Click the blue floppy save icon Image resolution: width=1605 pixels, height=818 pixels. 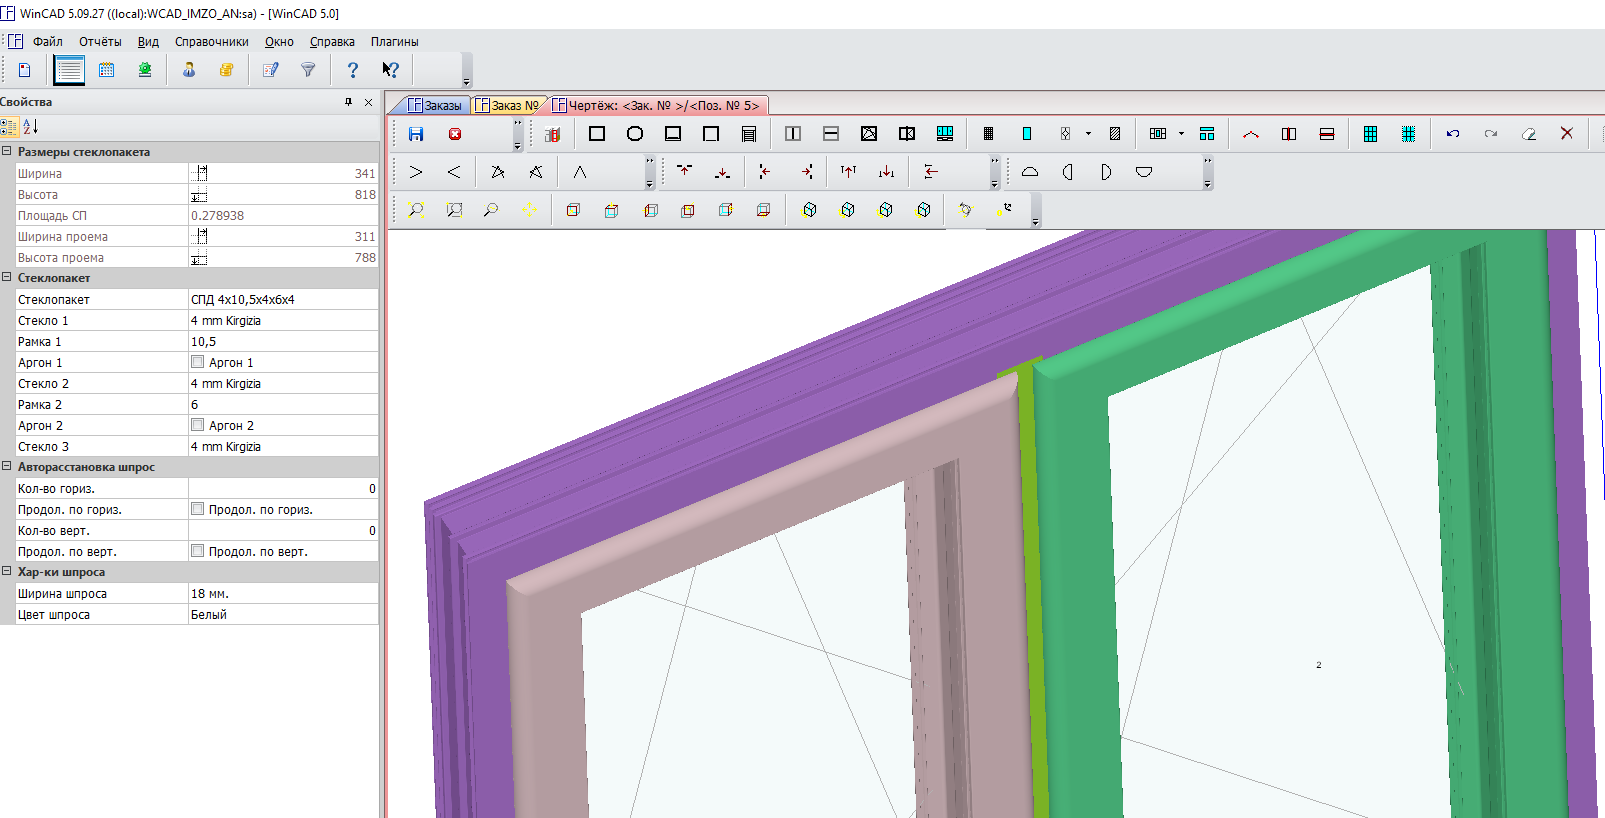click(x=416, y=134)
